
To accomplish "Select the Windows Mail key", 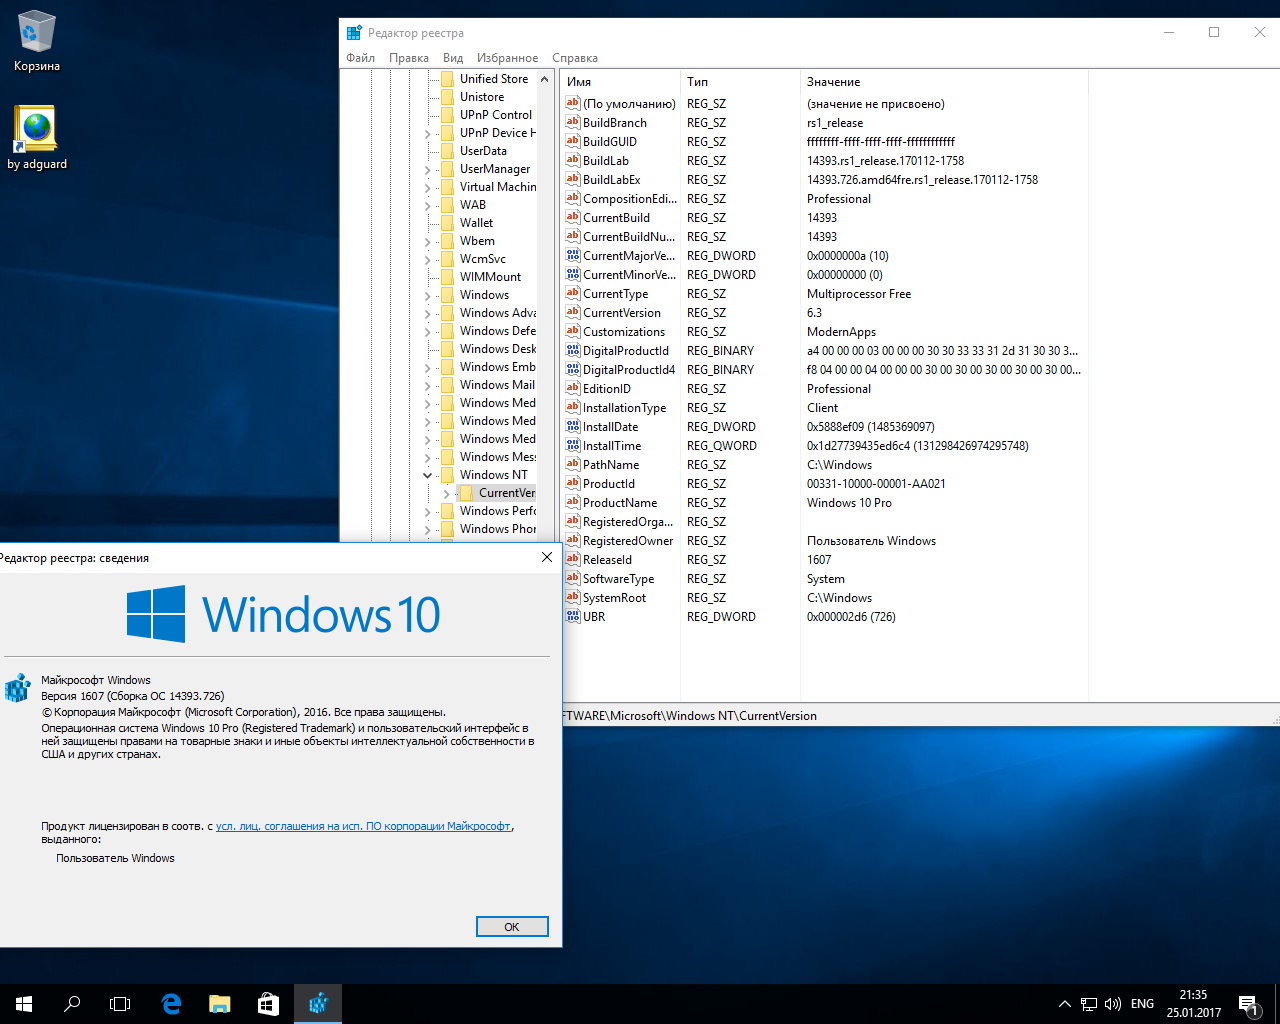I will (x=497, y=385).
